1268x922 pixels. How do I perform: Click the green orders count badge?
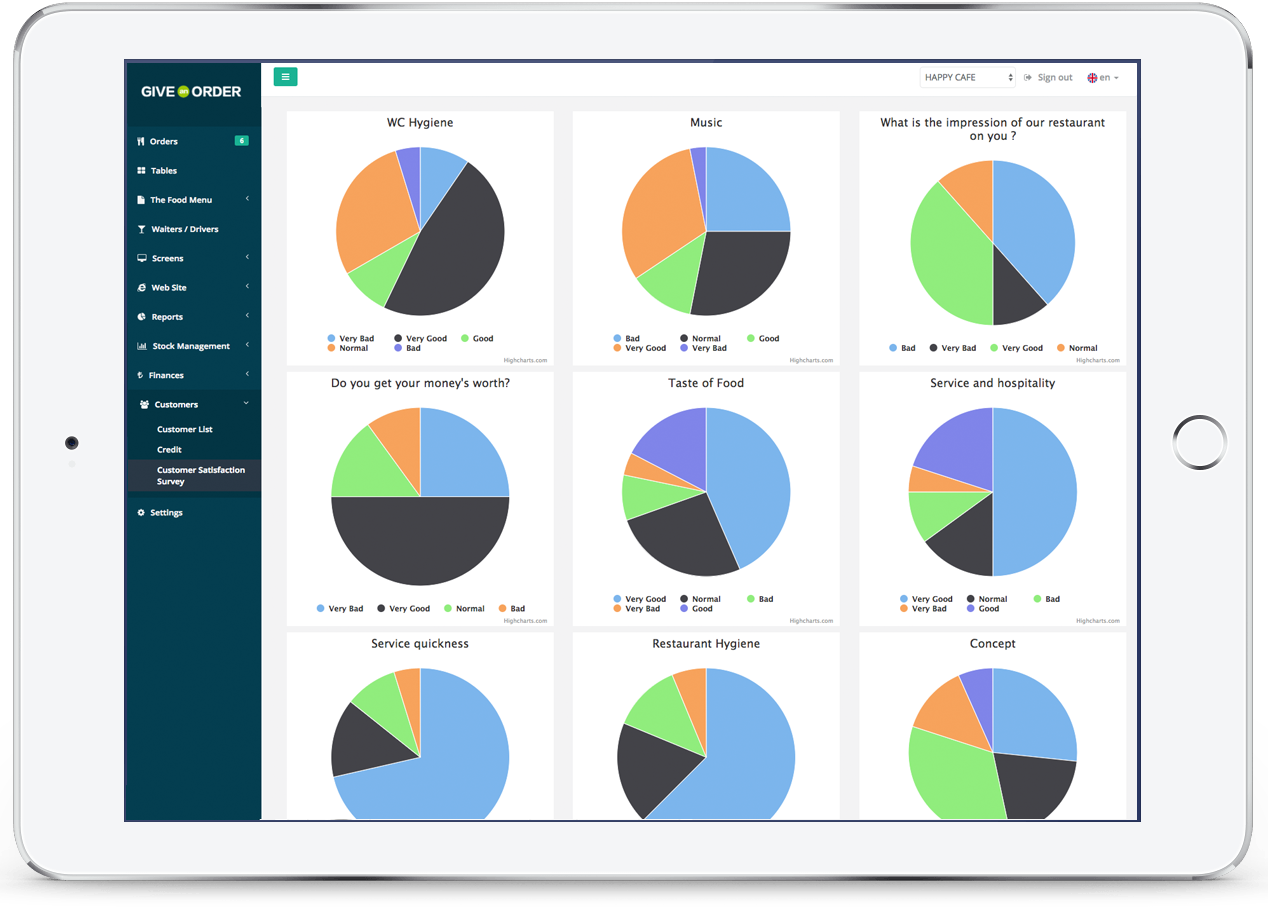pos(241,141)
